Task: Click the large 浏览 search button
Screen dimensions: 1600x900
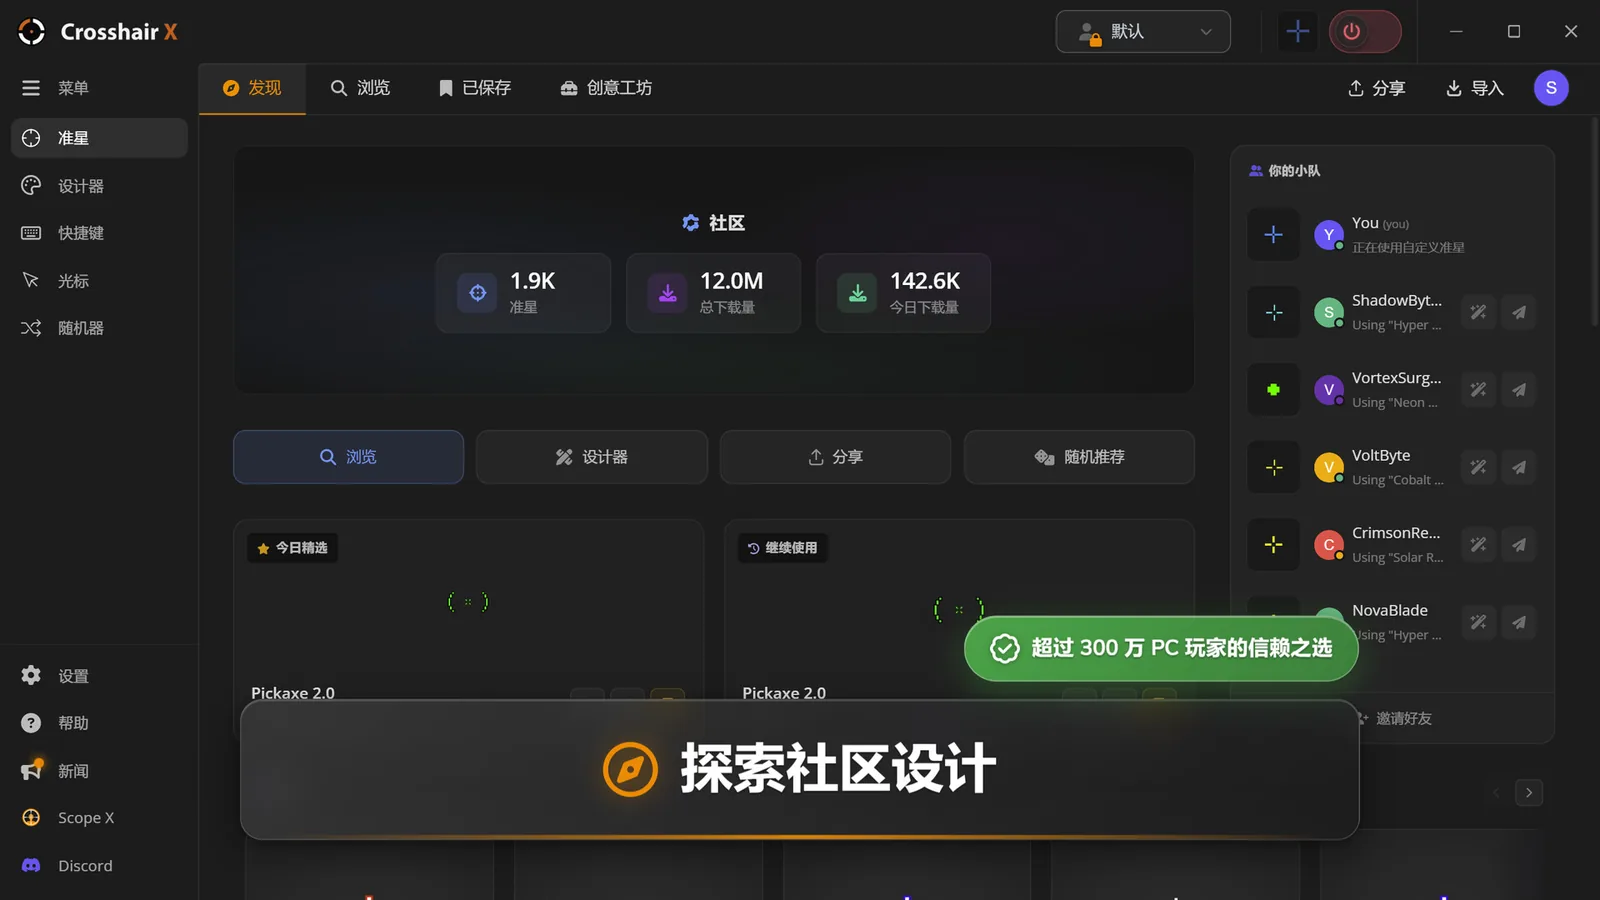Action: point(348,457)
